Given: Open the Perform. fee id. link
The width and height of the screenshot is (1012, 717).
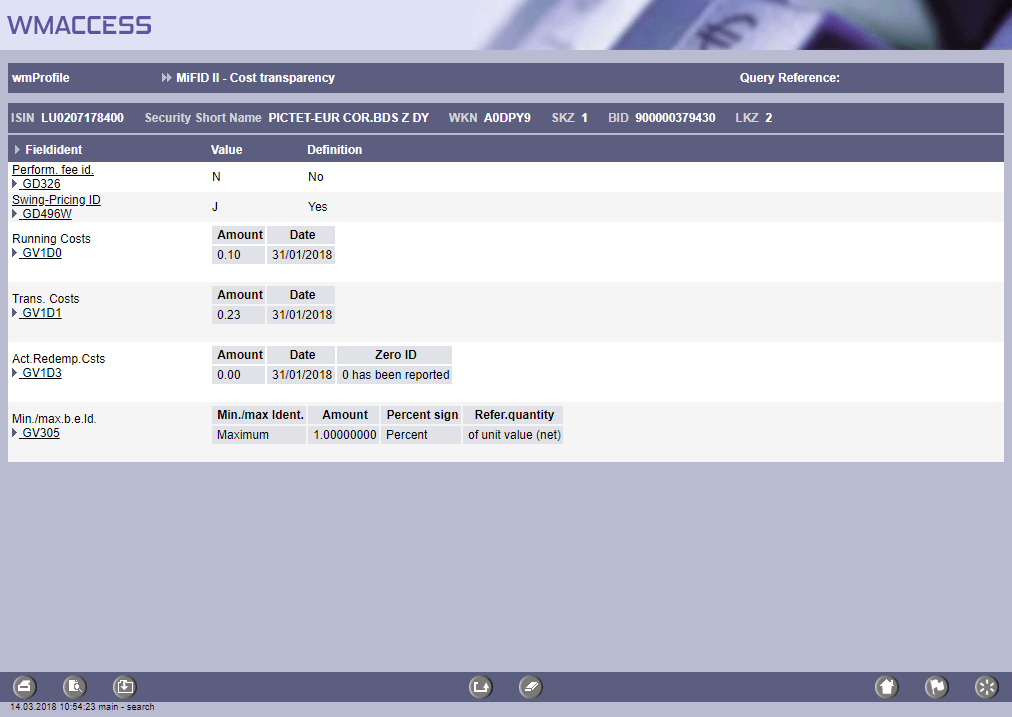Looking at the screenshot, I should click(53, 170).
